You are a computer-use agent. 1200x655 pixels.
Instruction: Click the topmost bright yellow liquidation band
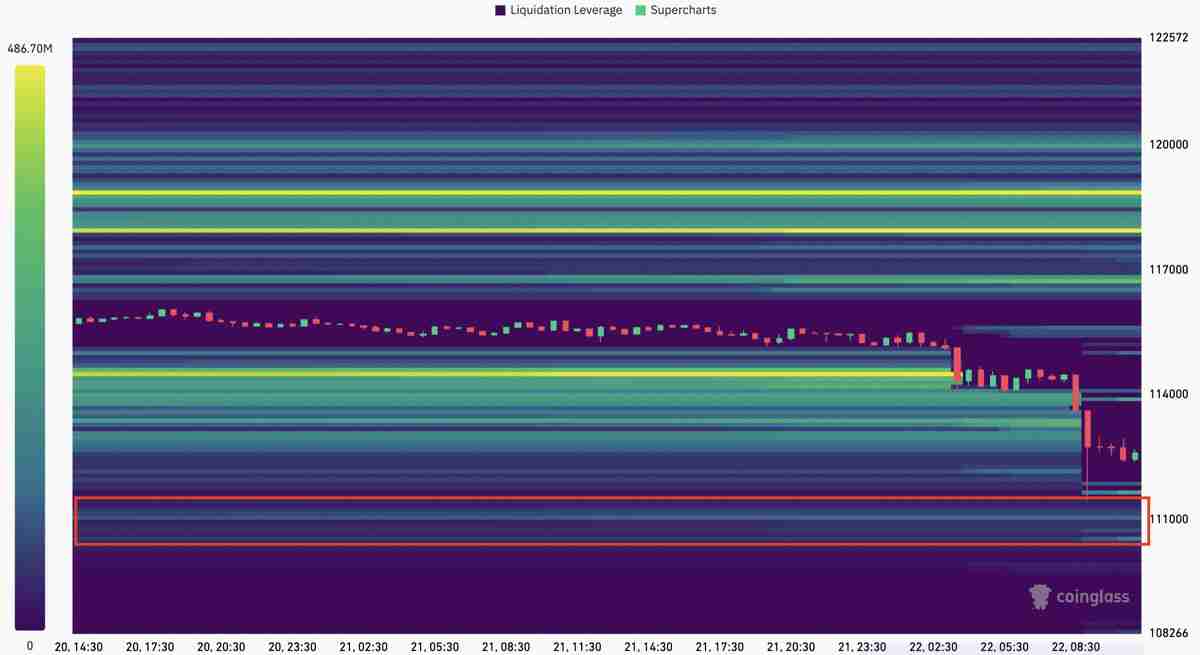click(x=600, y=192)
